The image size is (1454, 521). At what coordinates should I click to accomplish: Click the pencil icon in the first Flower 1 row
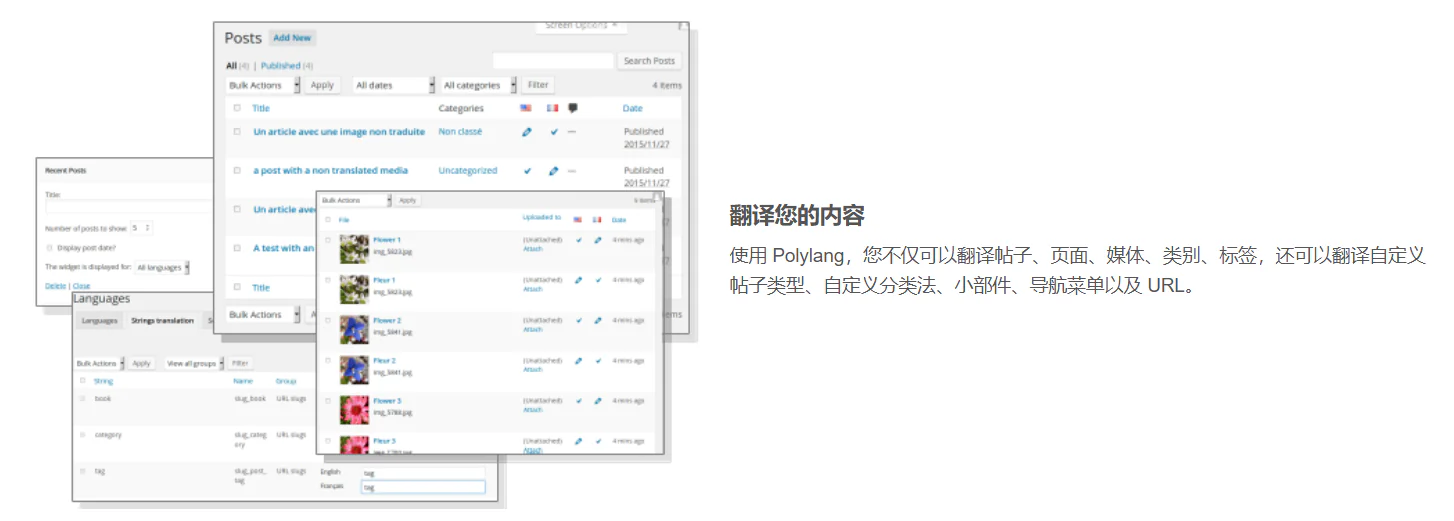[598, 240]
